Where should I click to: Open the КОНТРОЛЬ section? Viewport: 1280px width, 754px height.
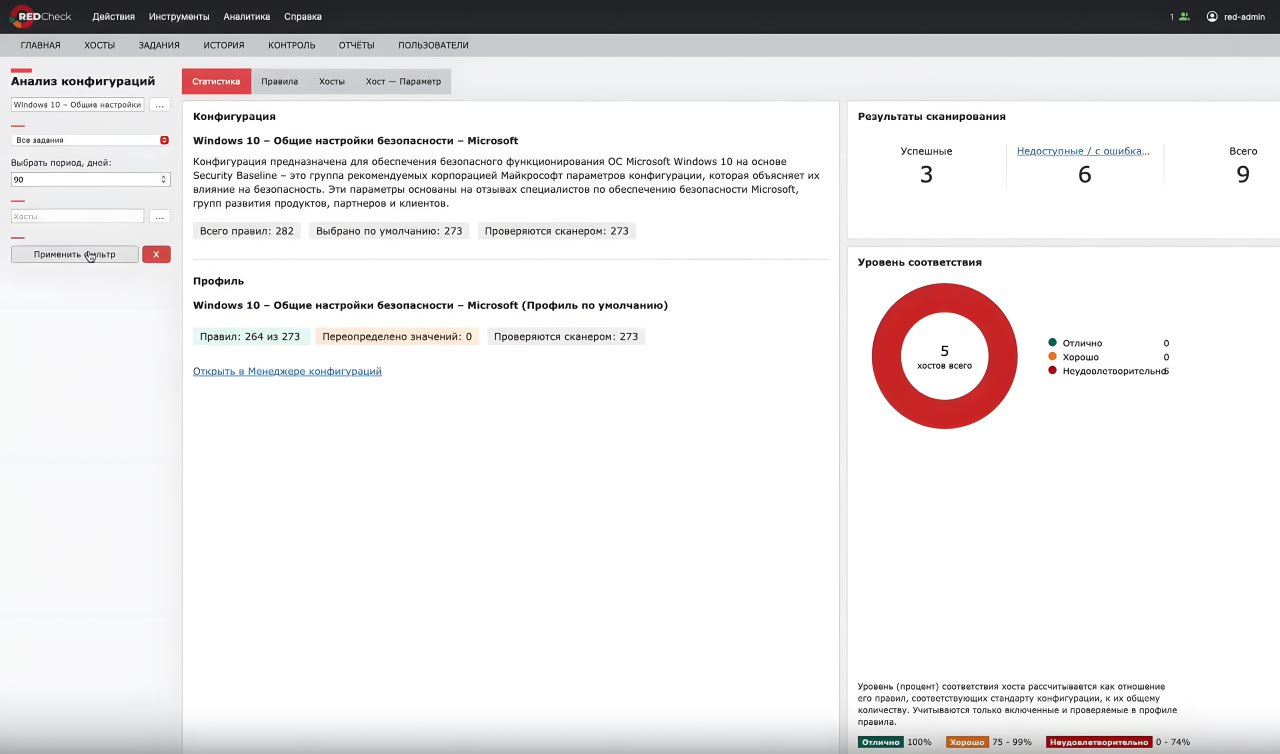click(292, 45)
